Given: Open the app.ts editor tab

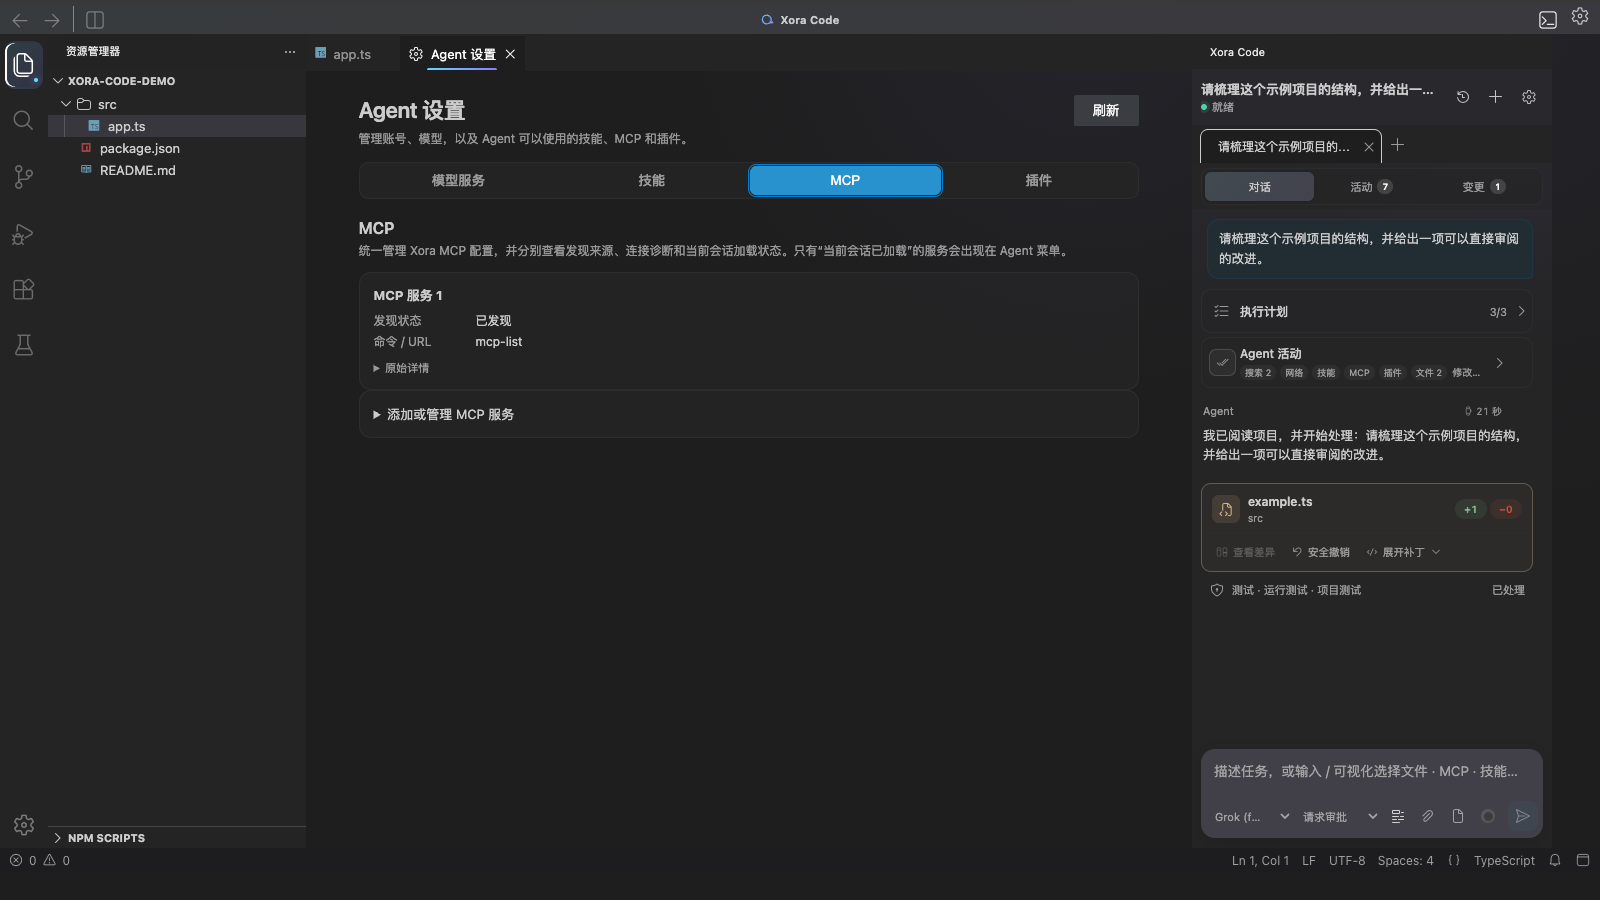Looking at the screenshot, I should [343, 54].
